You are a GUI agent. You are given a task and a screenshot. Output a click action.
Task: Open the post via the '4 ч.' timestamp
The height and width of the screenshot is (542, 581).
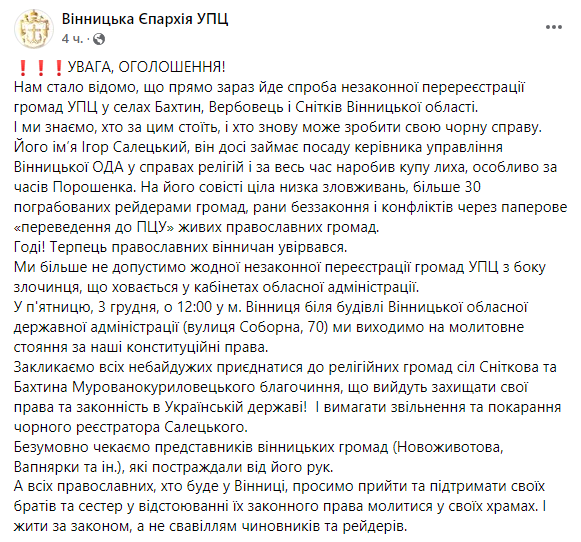(x=72, y=39)
